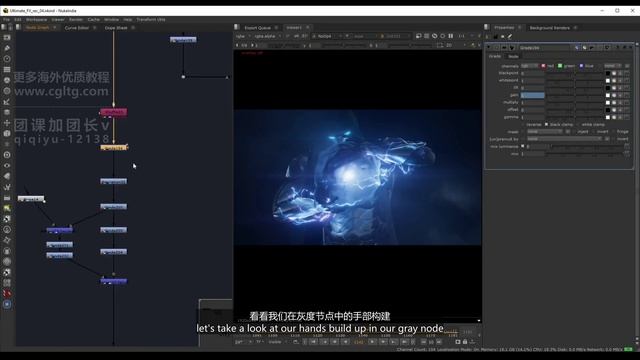The width and height of the screenshot is (640, 360).
Task: Open the viewer A input Noise4 dropdown
Action: (x=327, y=36)
